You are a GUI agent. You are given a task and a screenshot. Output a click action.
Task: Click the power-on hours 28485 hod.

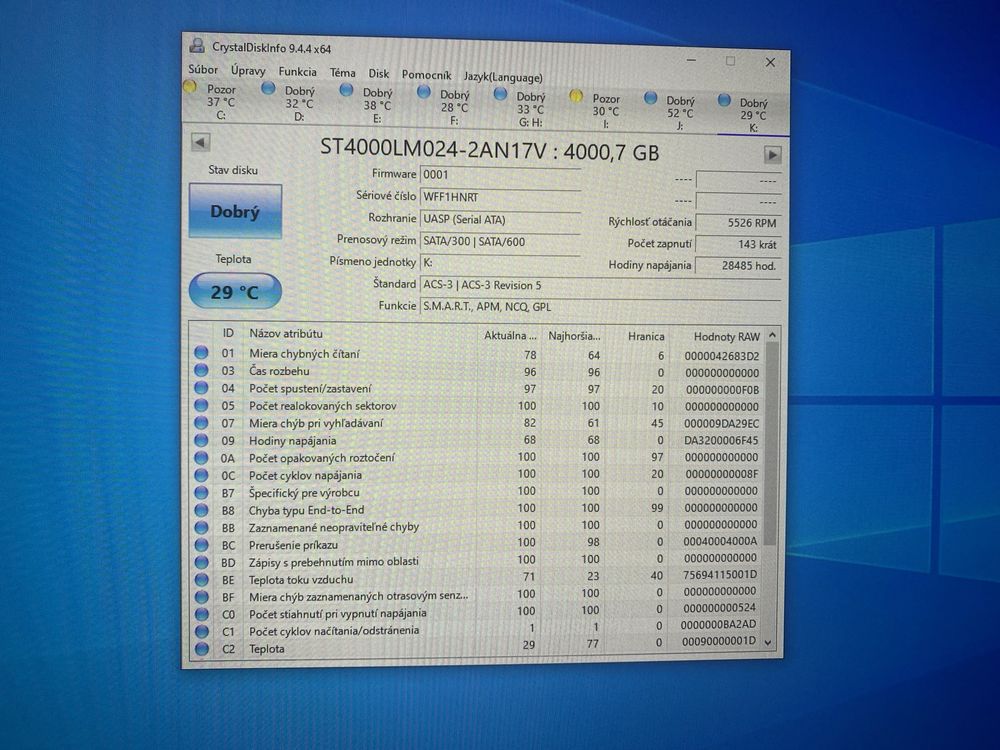tap(738, 265)
